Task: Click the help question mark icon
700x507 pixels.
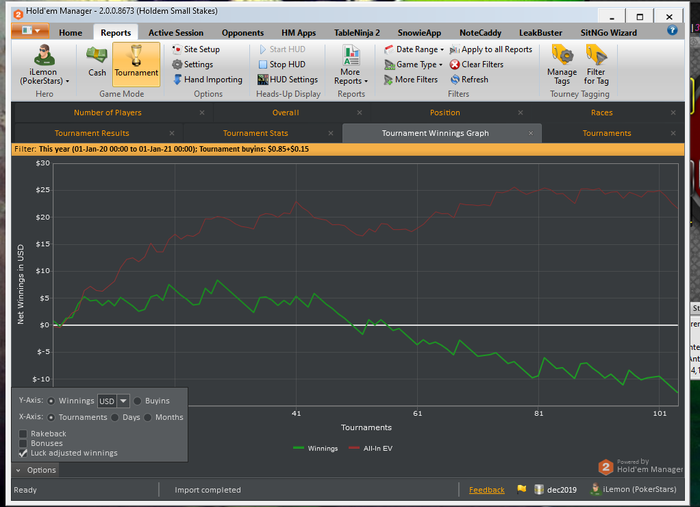Action: pos(672,30)
